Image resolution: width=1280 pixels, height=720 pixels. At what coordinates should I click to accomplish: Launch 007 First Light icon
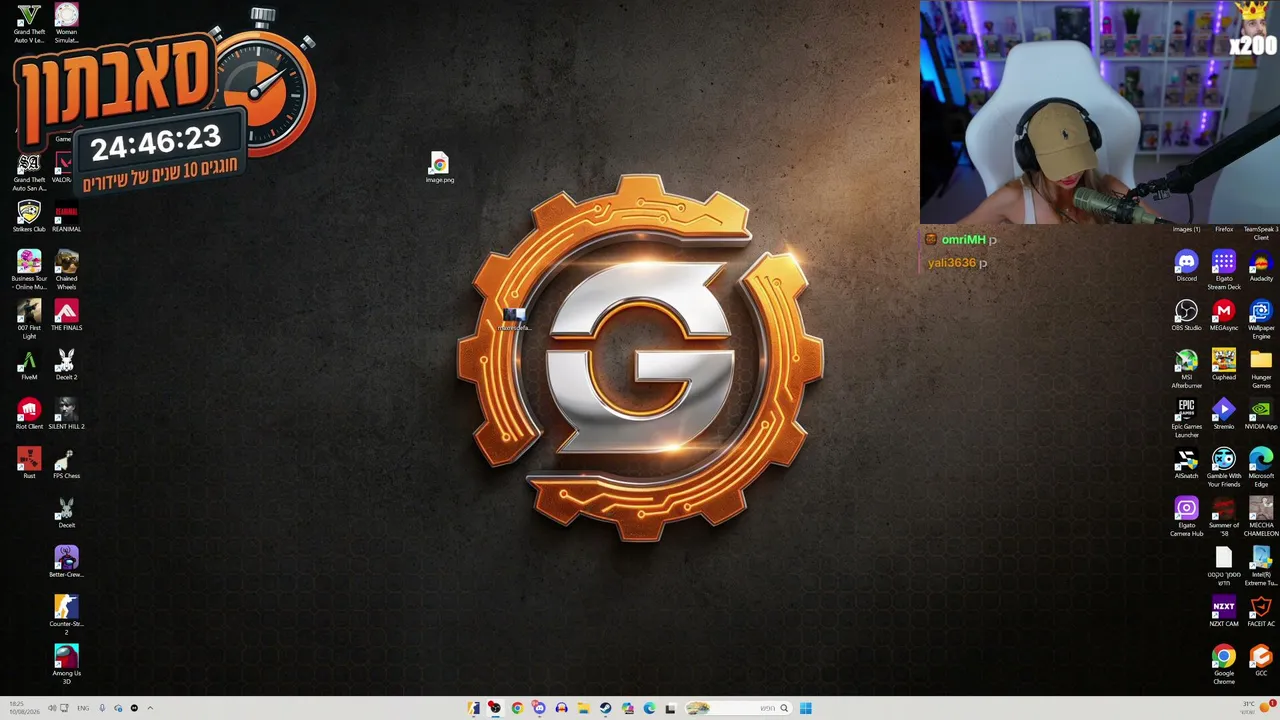[x=29, y=319]
